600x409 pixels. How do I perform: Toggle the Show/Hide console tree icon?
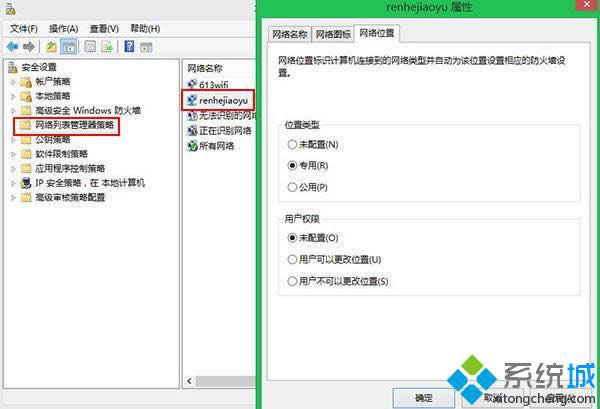coord(68,47)
